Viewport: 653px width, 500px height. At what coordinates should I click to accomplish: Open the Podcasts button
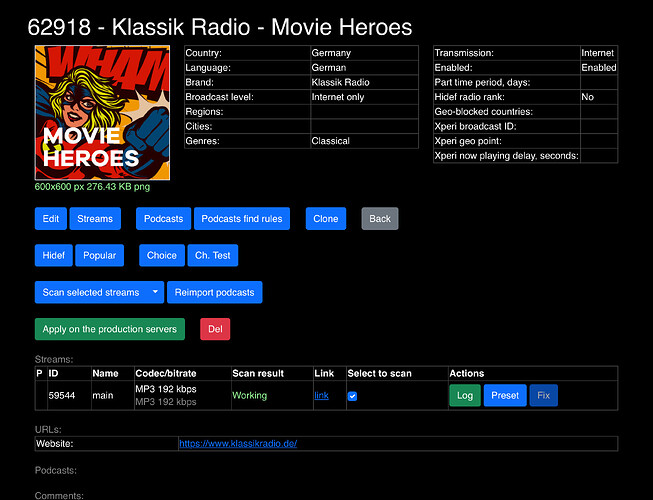point(163,219)
